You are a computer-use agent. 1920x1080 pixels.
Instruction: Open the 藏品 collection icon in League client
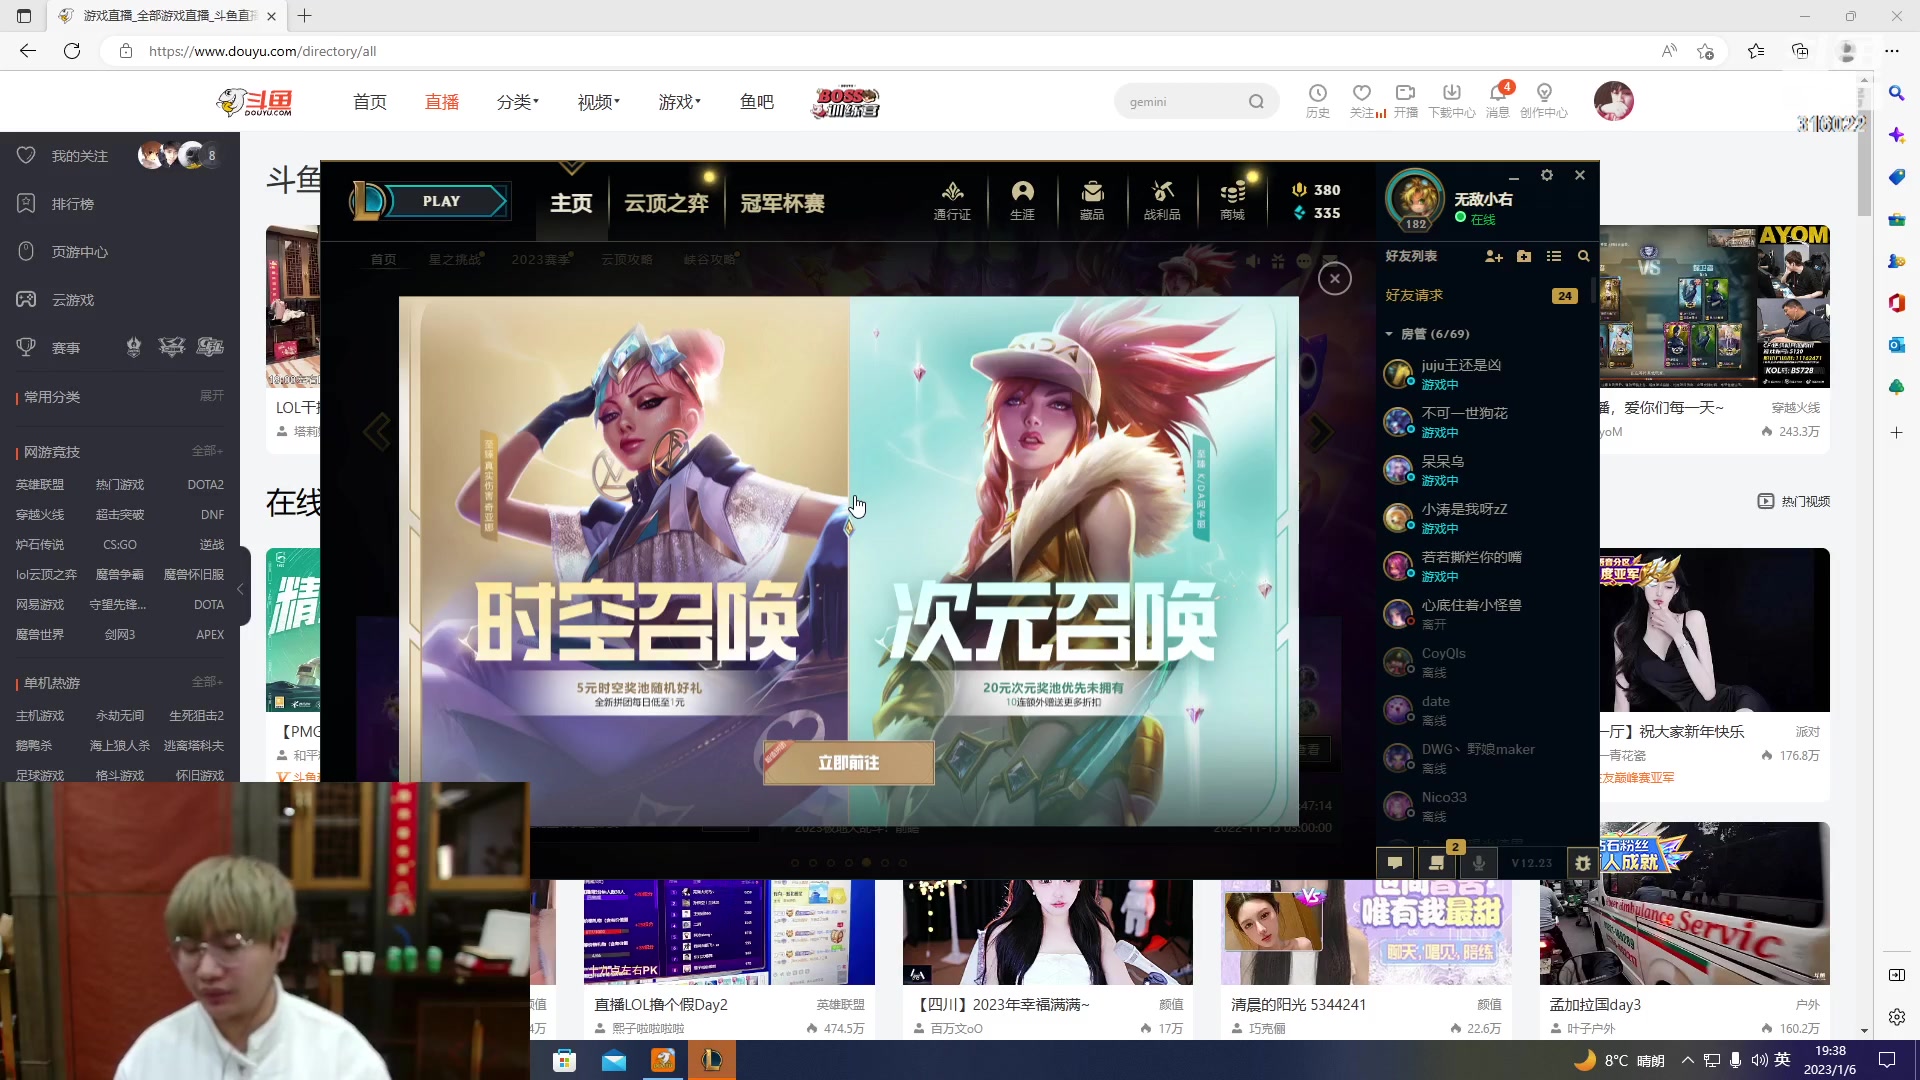click(1092, 200)
